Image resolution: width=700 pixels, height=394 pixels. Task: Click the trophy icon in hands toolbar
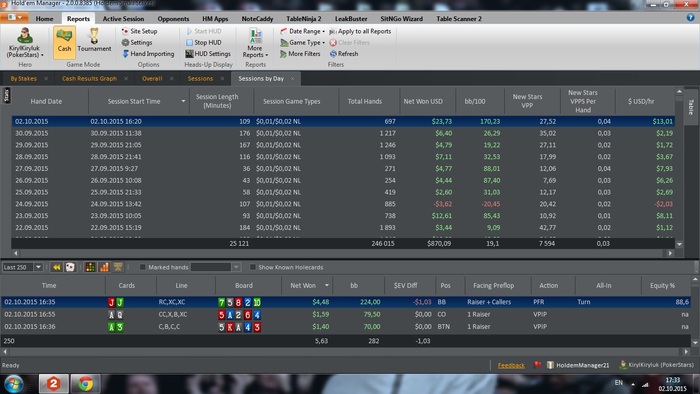pyautogui.click(x=118, y=267)
